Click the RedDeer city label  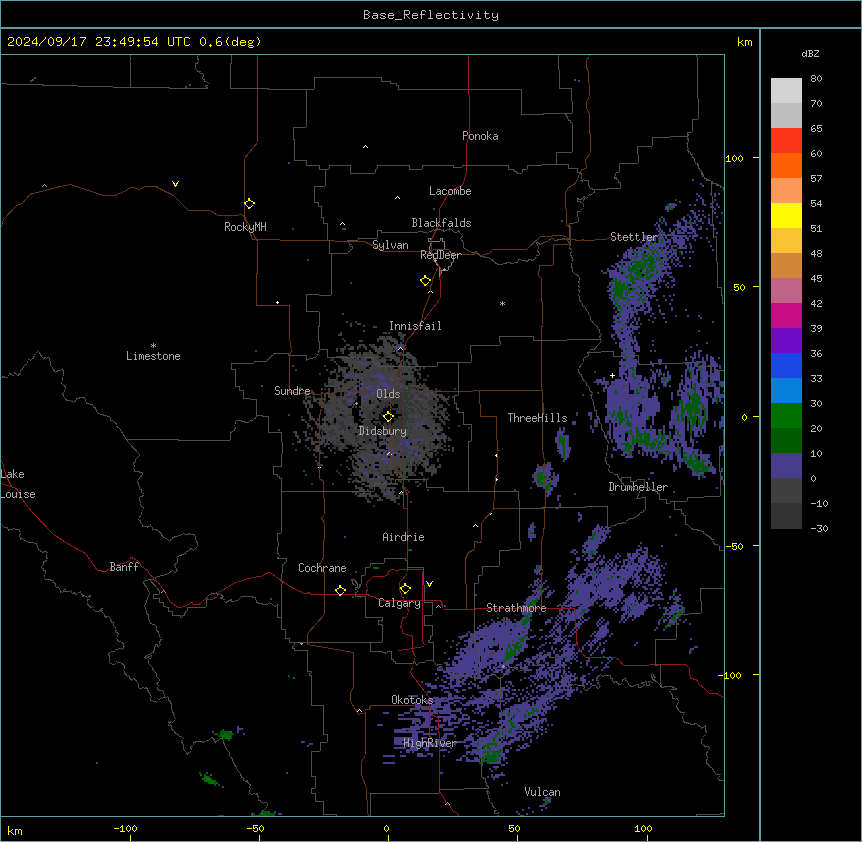[x=440, y=255]
